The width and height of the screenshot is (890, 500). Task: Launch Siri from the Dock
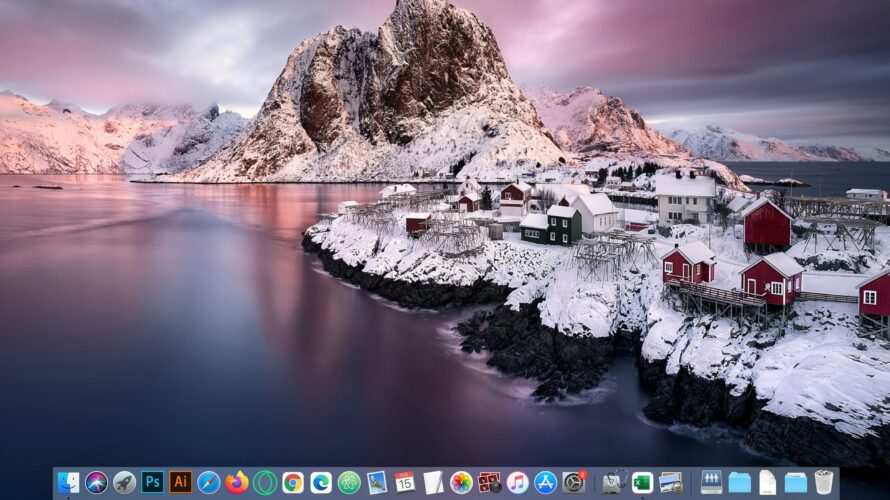pyautogui.click(x=96, y=482)
